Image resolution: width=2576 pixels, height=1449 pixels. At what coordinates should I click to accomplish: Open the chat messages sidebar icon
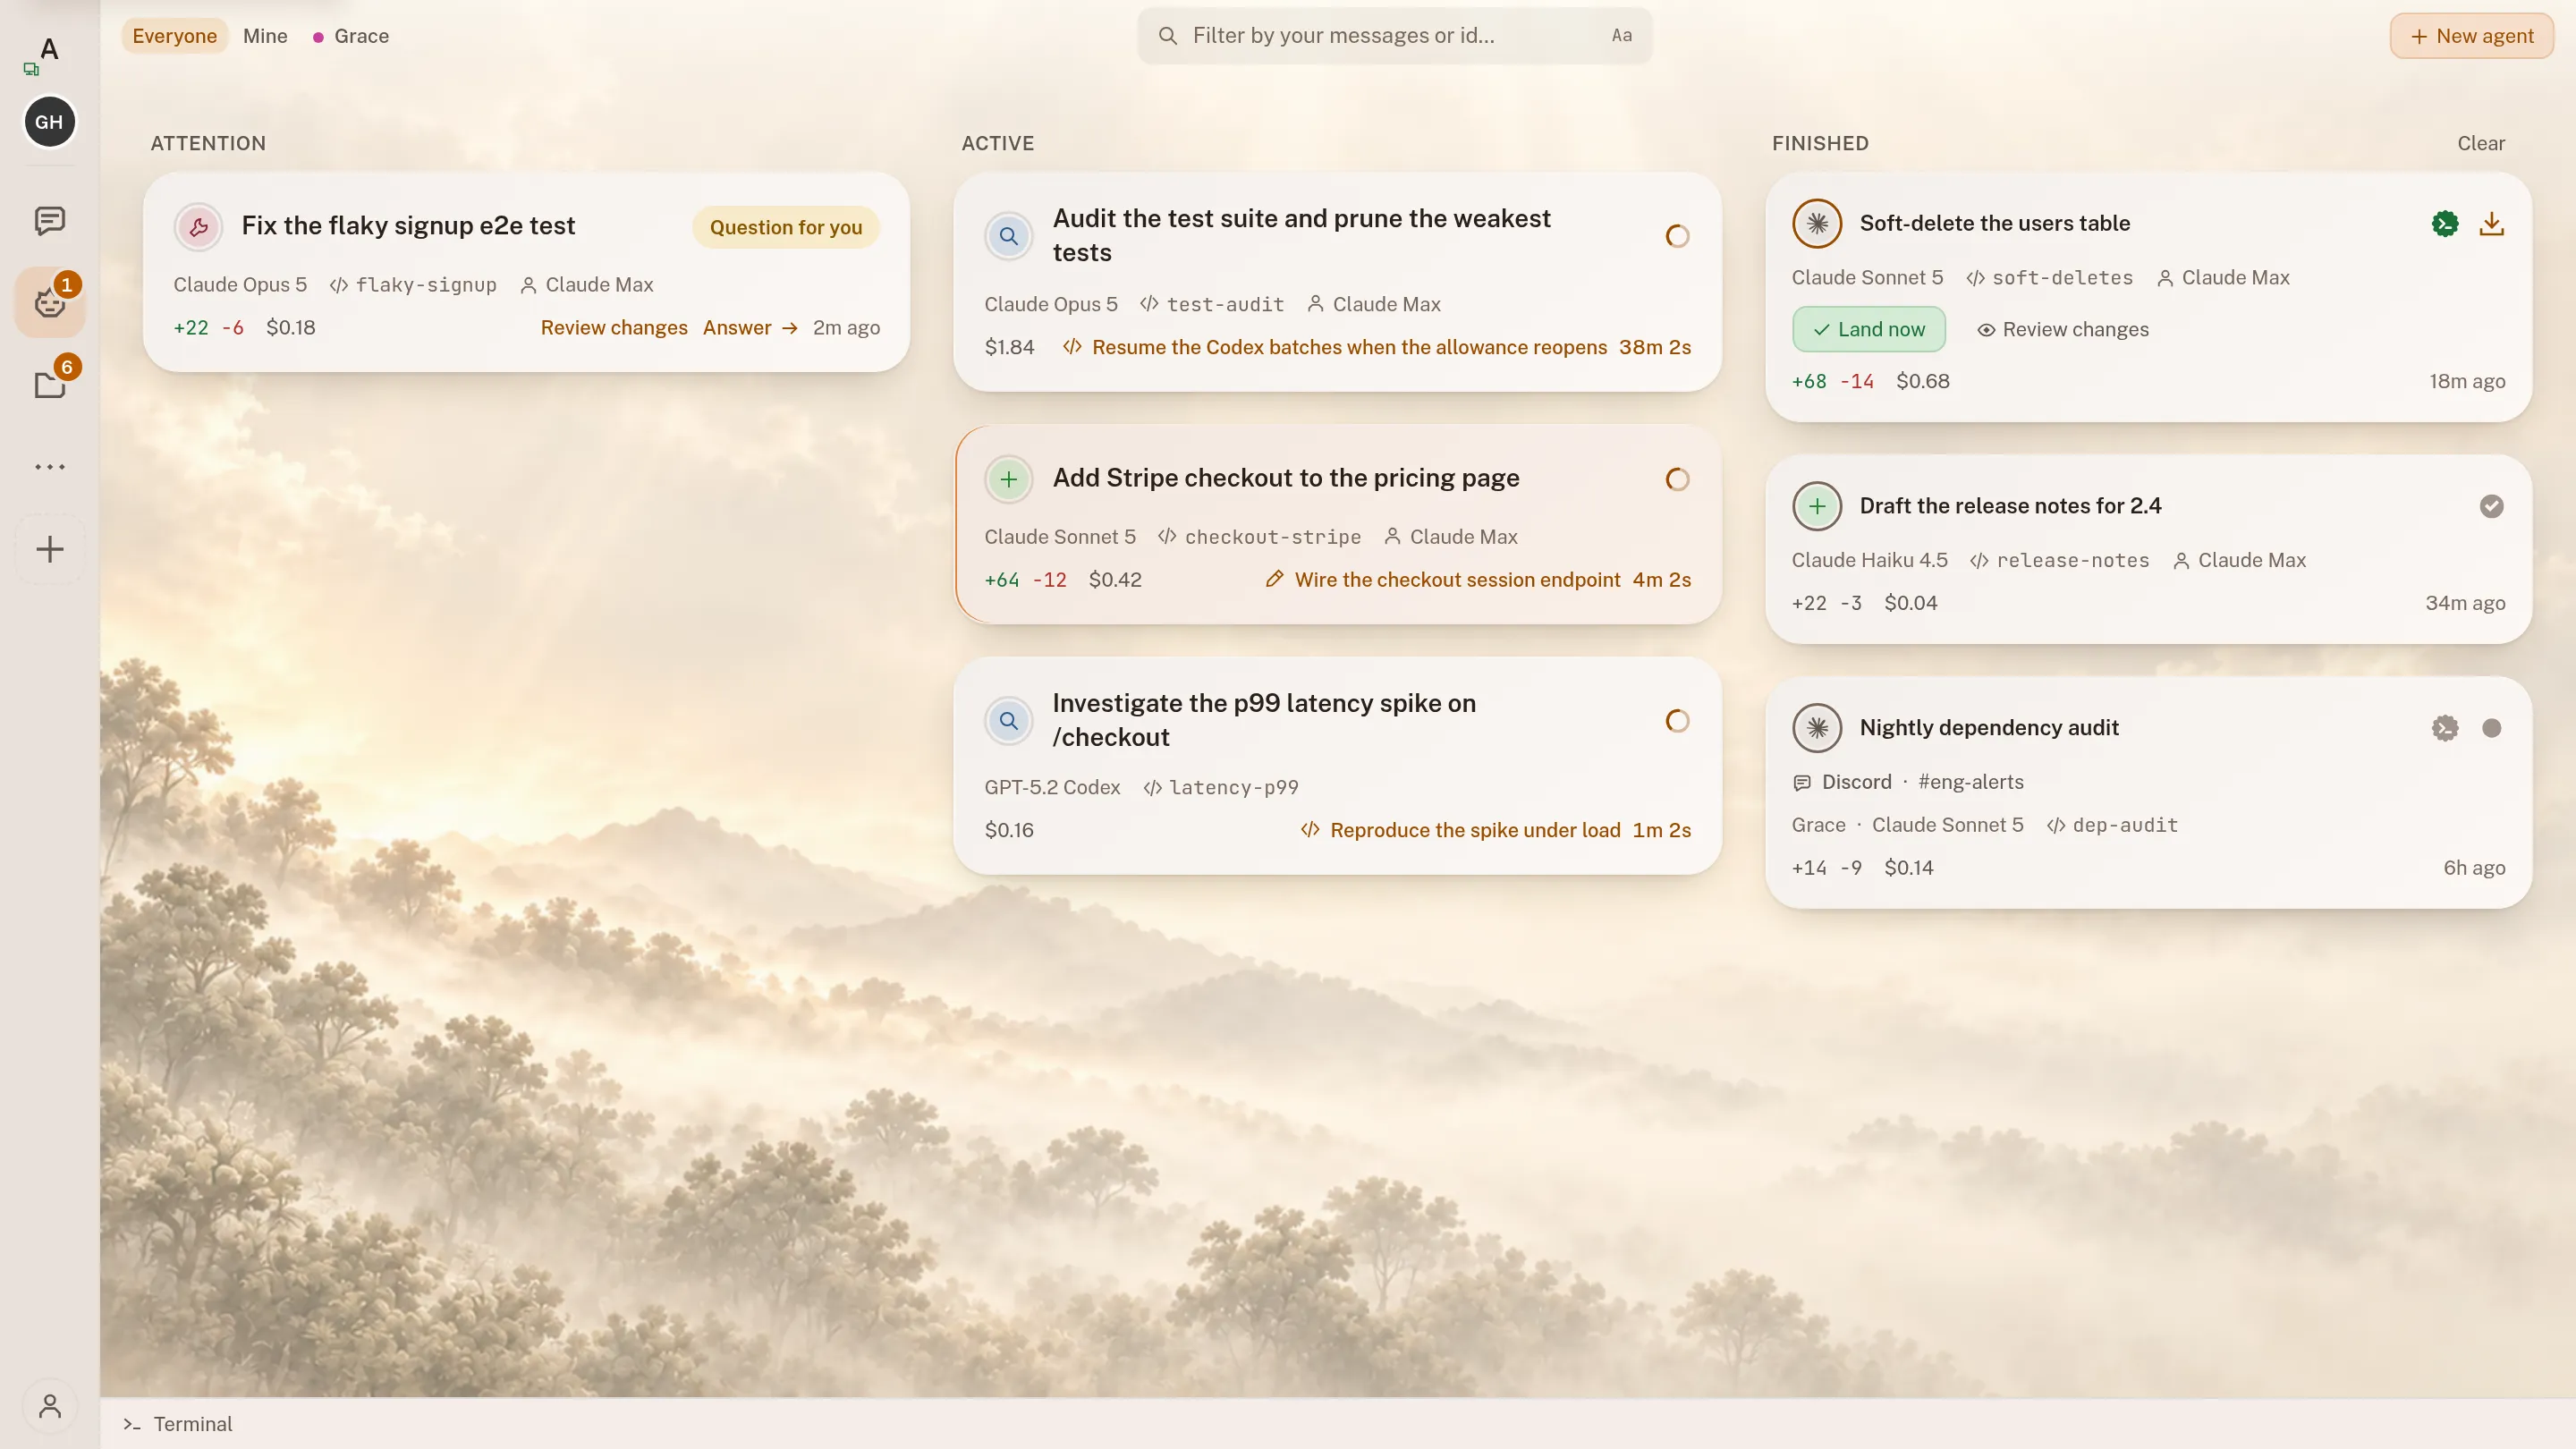point(49,220)
